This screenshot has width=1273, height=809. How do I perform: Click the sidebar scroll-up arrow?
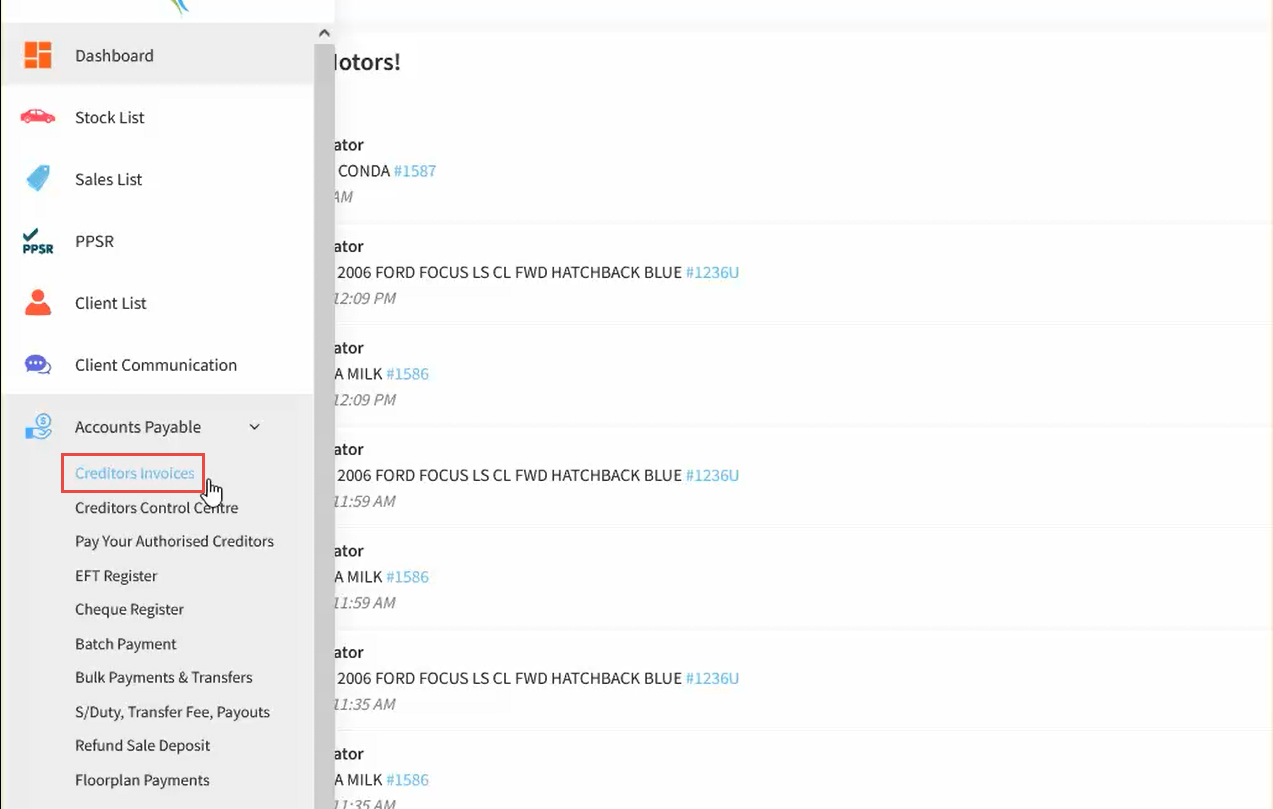tap(324, 34)
